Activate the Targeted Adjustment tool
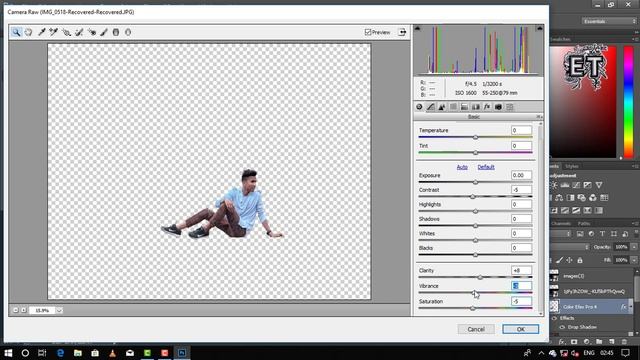Viewport: 640px width, 360px height. coord(66,32)
